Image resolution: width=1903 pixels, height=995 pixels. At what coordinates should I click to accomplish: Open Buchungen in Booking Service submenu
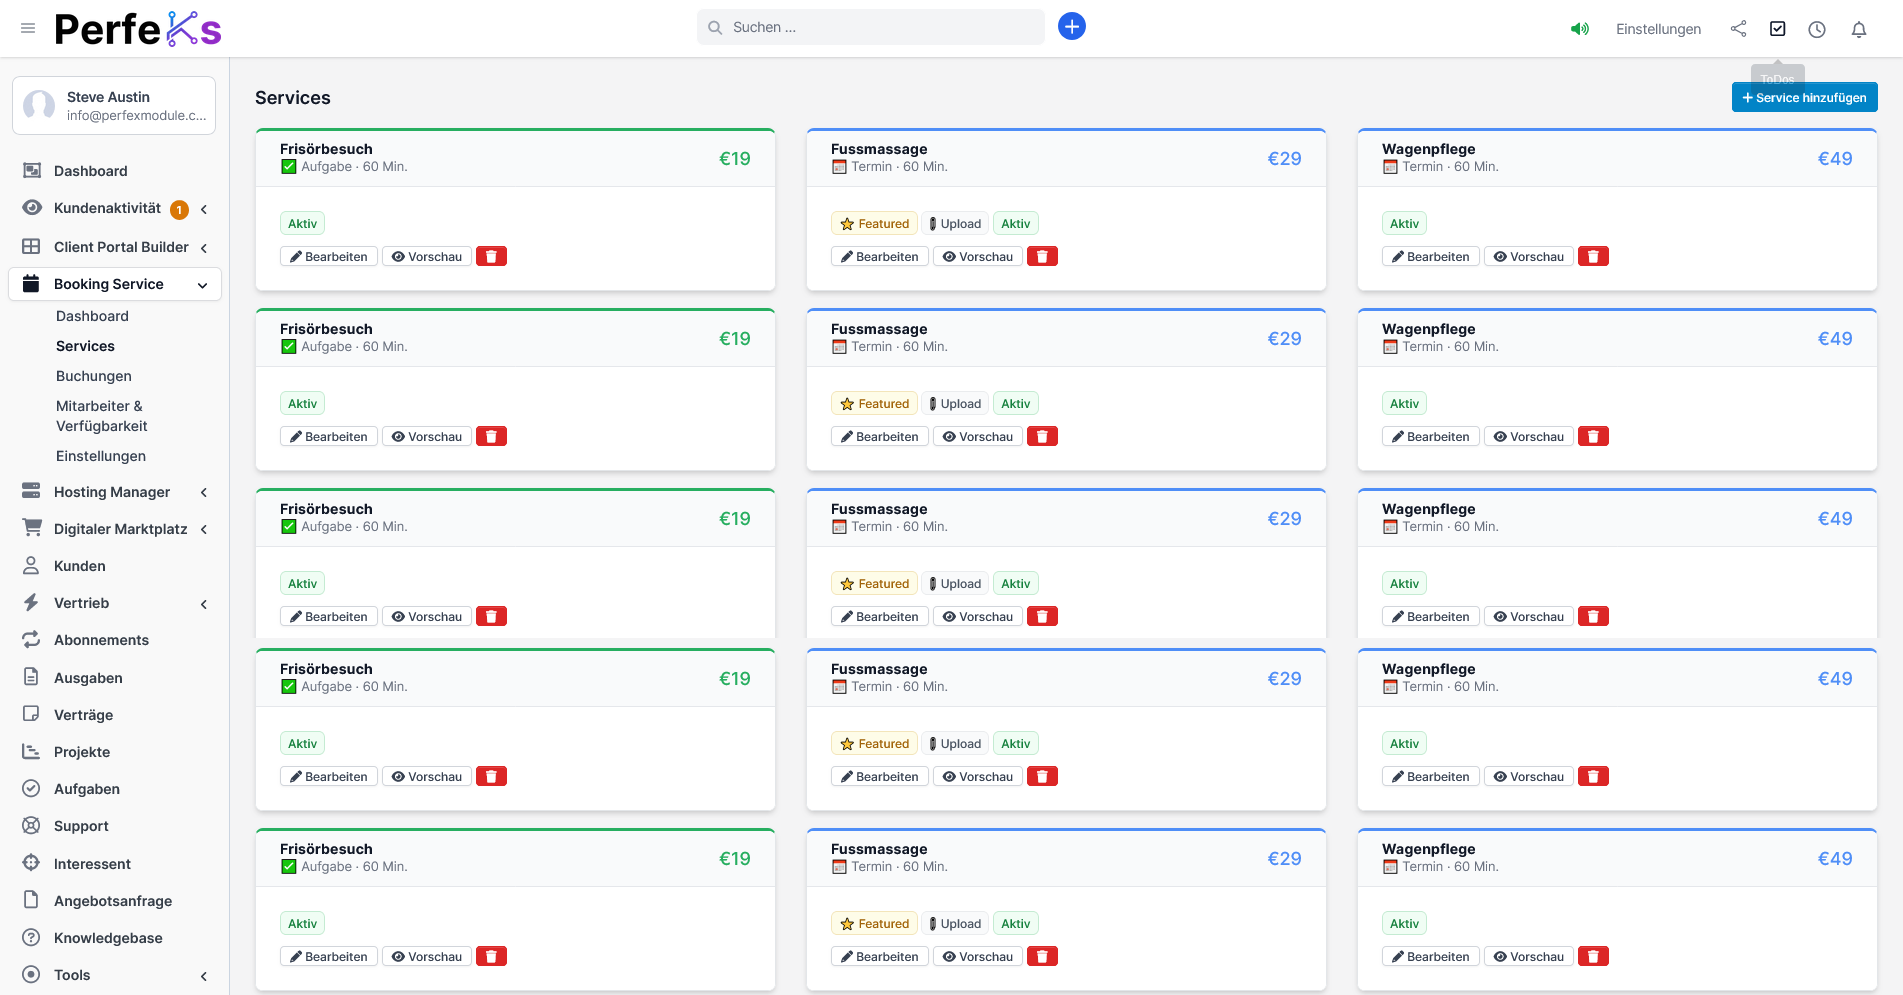click(x=94, y=376)
